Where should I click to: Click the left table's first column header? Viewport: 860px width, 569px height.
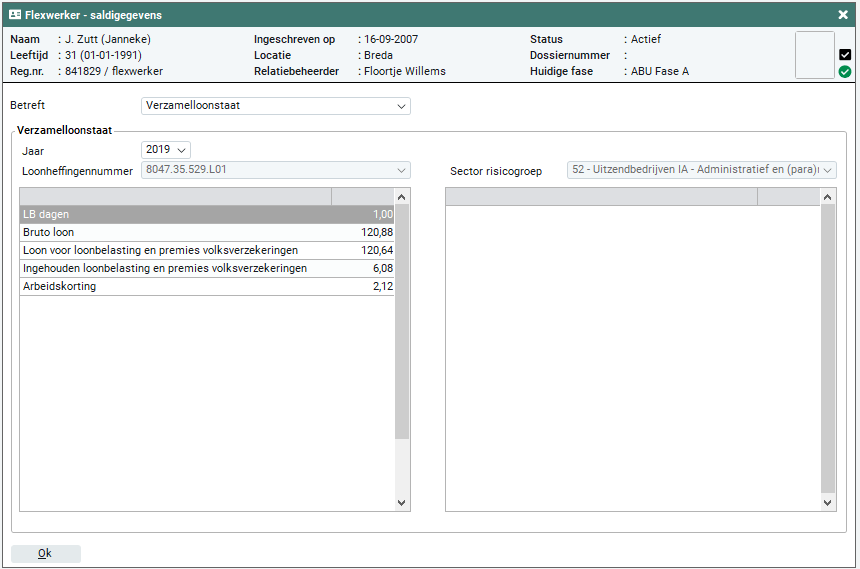(176, 197)
